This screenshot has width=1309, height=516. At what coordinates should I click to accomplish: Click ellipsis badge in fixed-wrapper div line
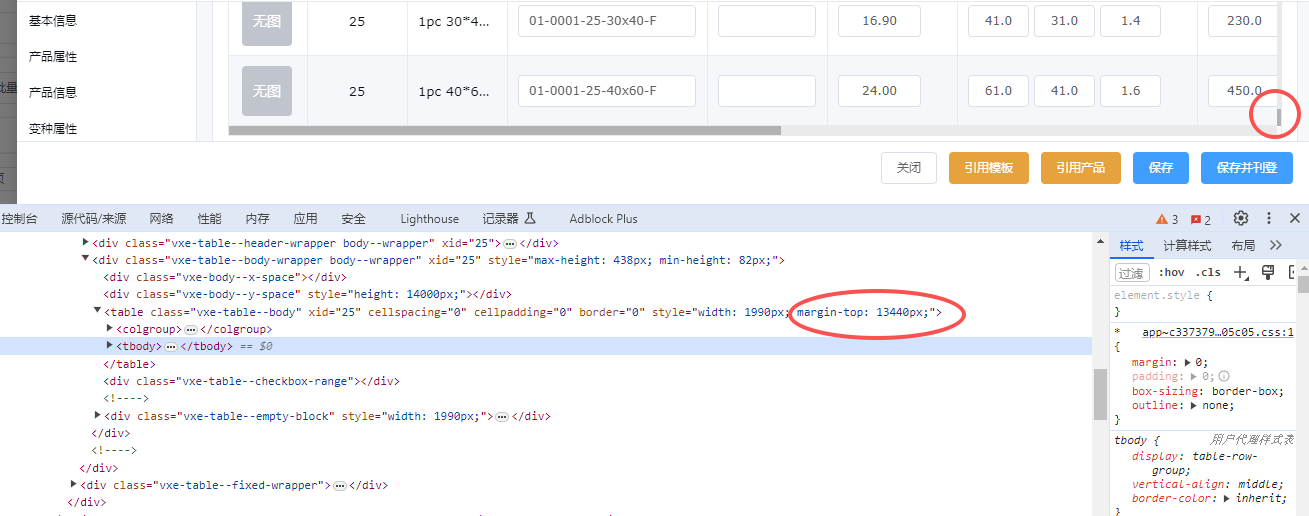coord(339,485)
